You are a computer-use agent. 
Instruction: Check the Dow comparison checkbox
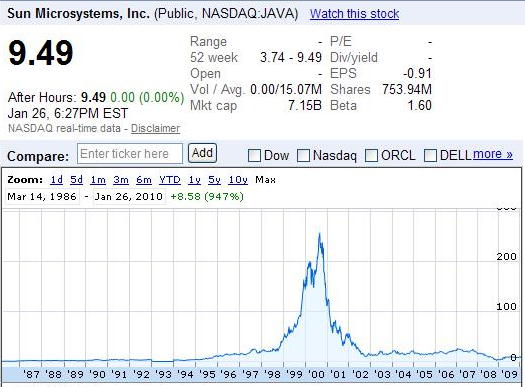(x=254, y=155)
